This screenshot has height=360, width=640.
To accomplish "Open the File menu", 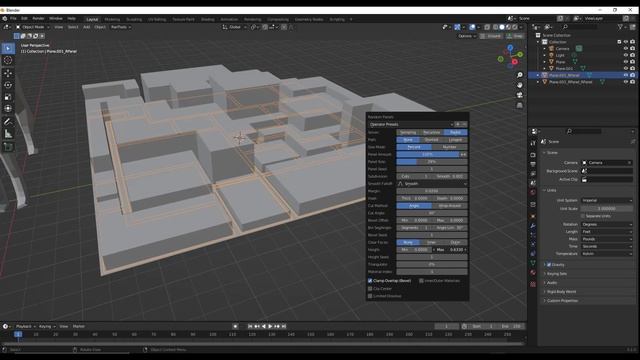I will pos(13,19).
